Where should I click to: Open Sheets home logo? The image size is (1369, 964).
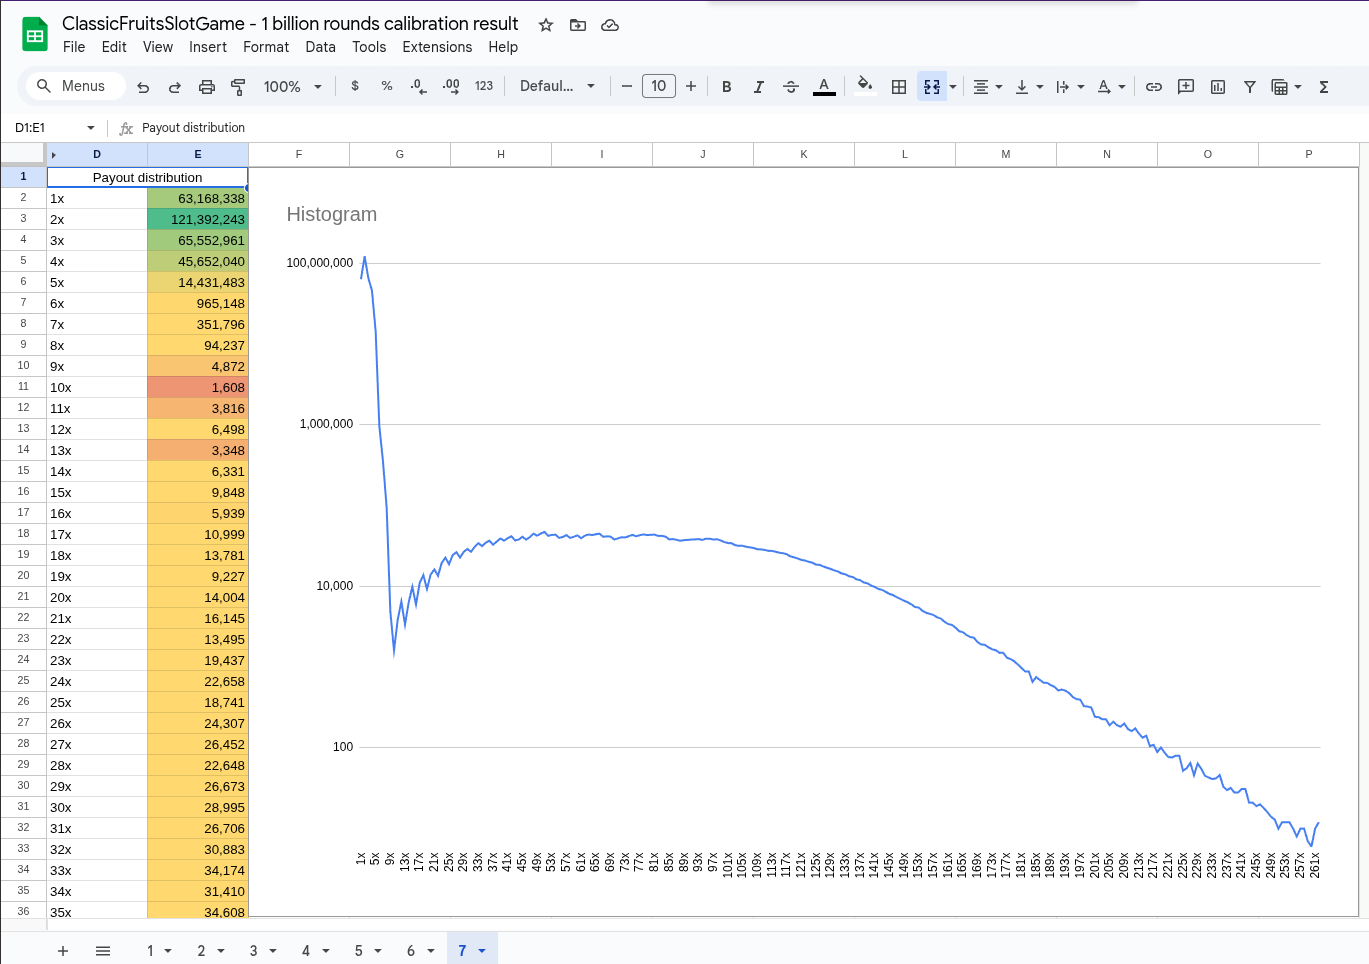pyautogui.click(x=35, y=35)
